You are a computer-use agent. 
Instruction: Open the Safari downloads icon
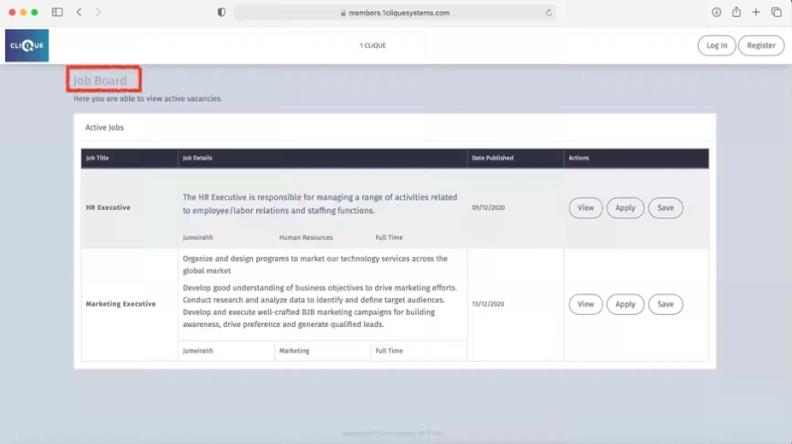pyautogui.click(x=716, y=12)
